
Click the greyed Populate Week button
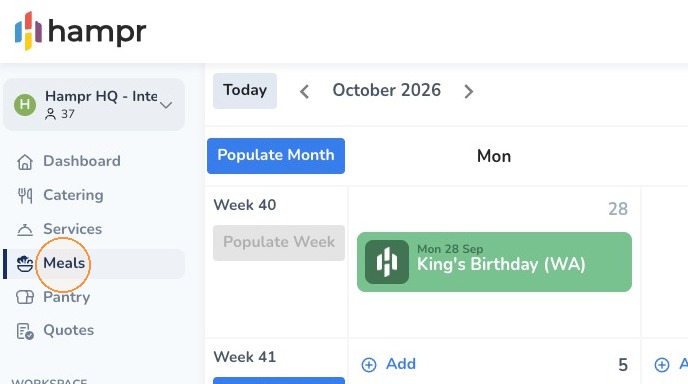279,243
